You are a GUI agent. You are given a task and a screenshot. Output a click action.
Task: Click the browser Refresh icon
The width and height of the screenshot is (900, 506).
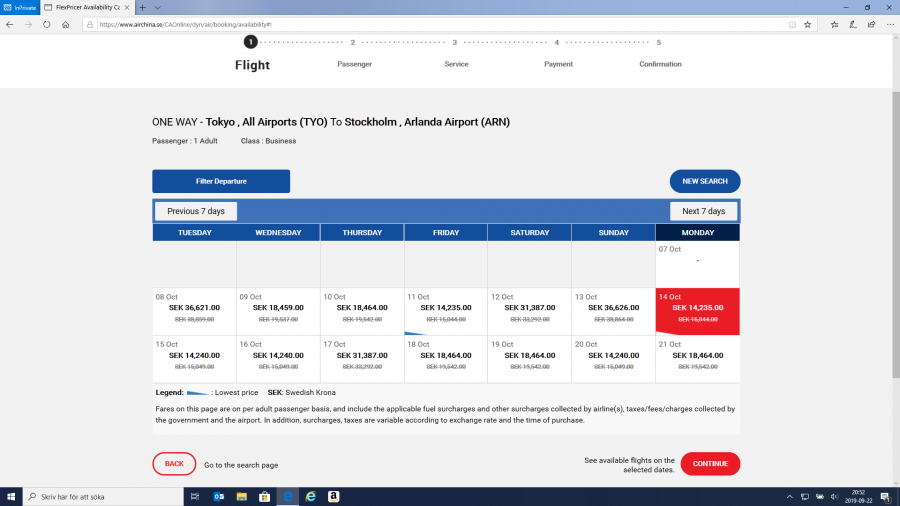47,24
